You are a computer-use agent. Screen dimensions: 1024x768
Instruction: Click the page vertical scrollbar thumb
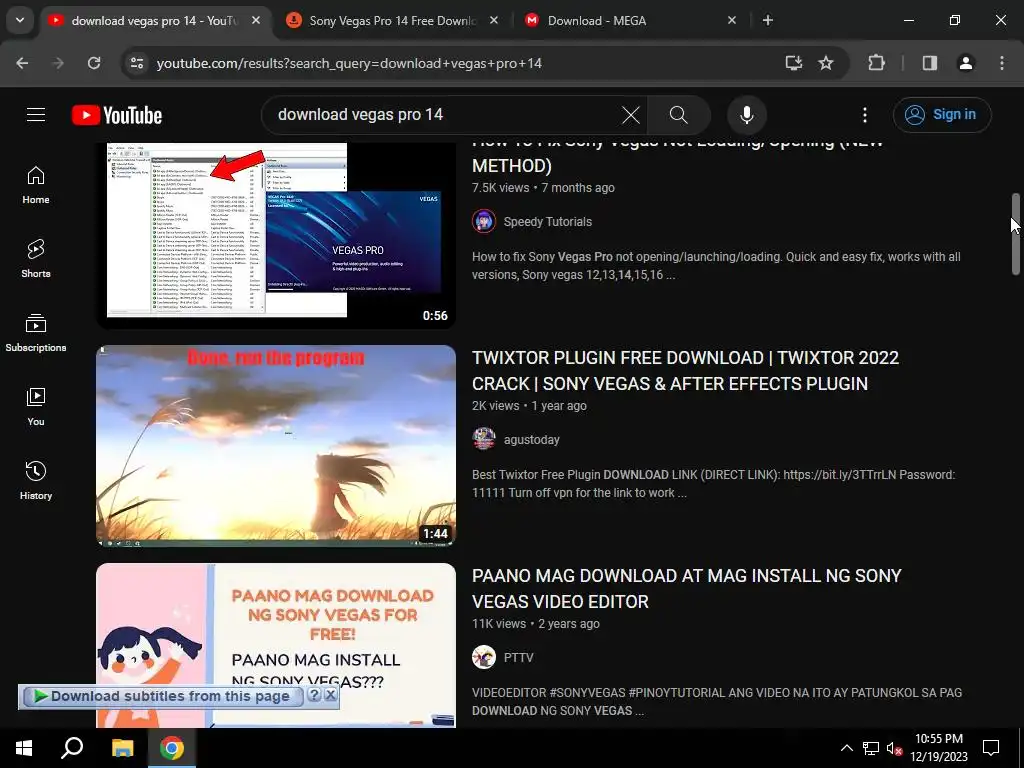(1015, 234)
